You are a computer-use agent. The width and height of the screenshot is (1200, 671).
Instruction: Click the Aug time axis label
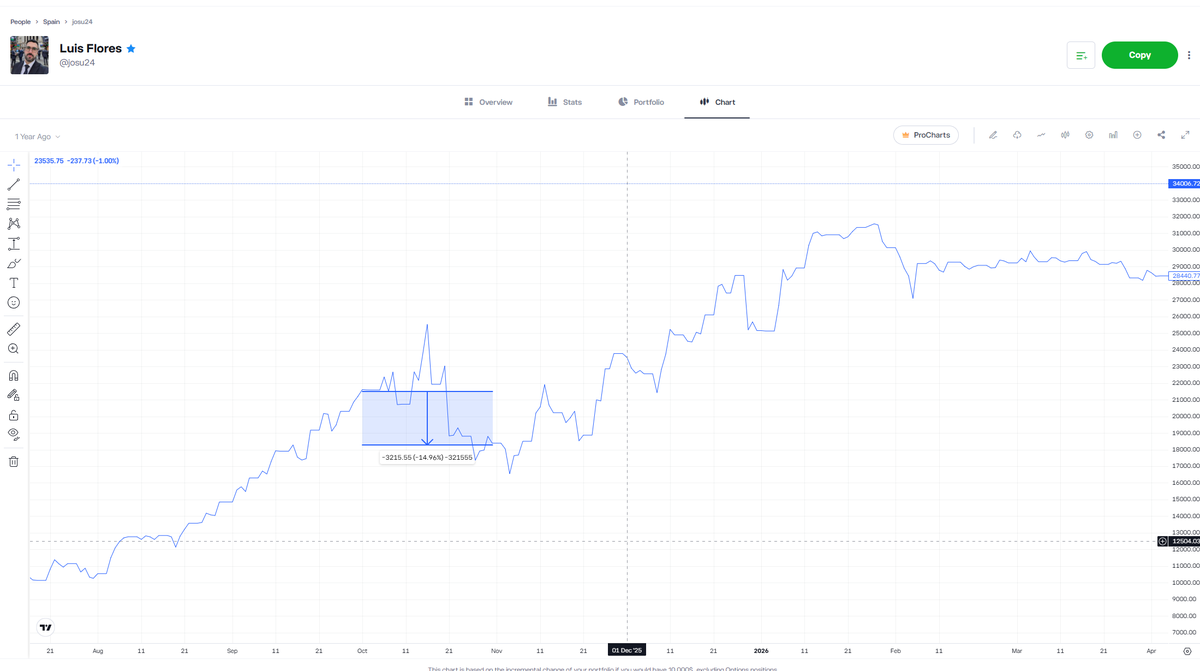point(97,650)
